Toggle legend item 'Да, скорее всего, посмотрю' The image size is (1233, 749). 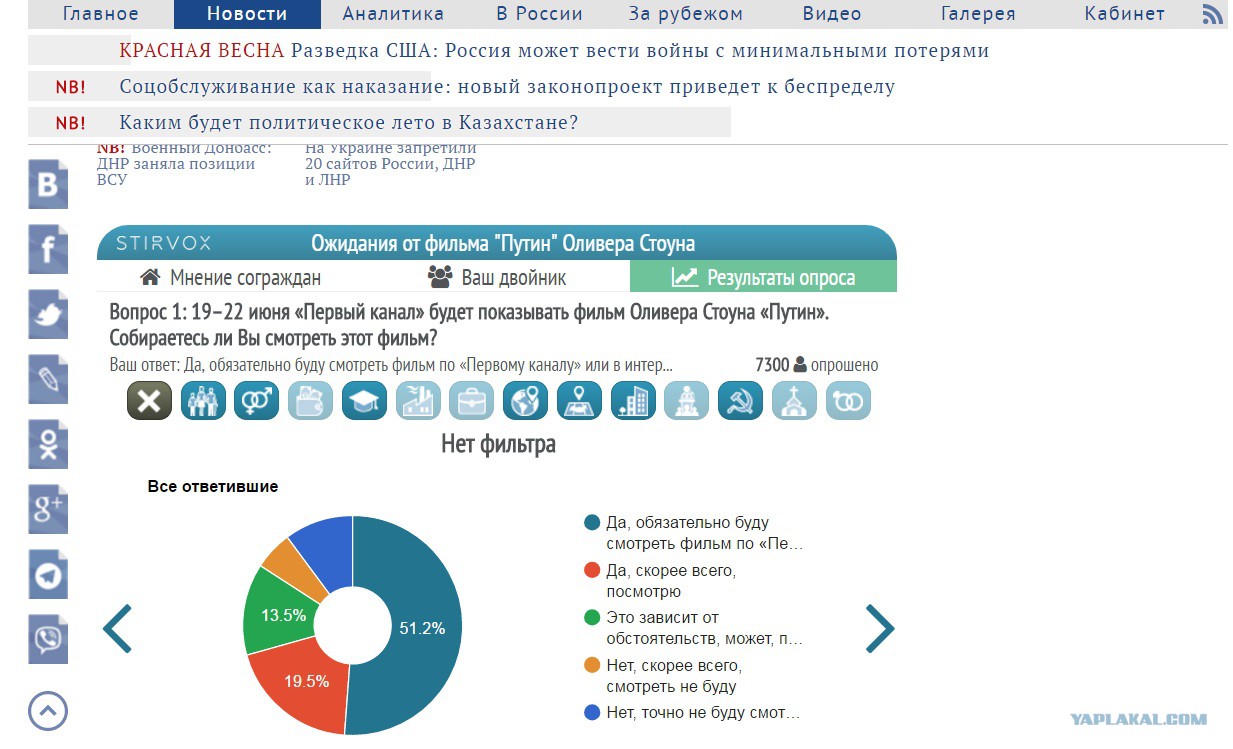[661, 580]
